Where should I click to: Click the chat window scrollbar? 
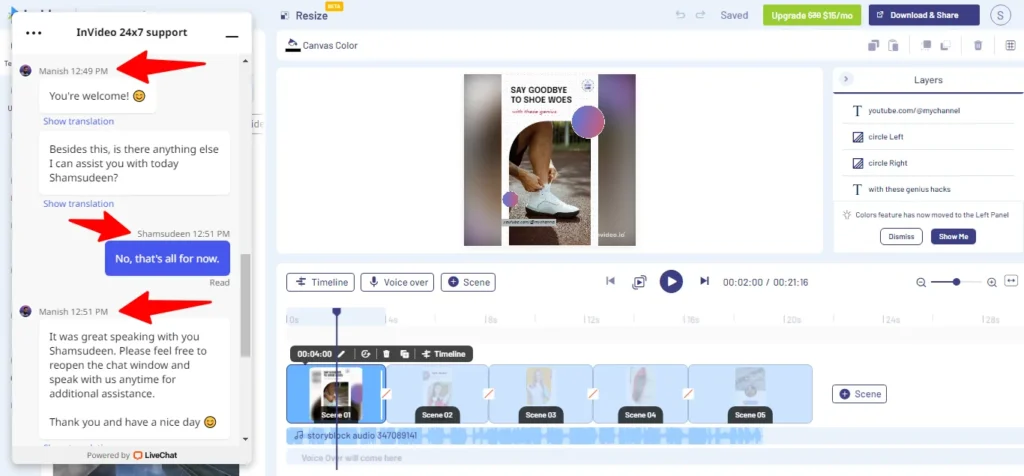coord(246,306)
